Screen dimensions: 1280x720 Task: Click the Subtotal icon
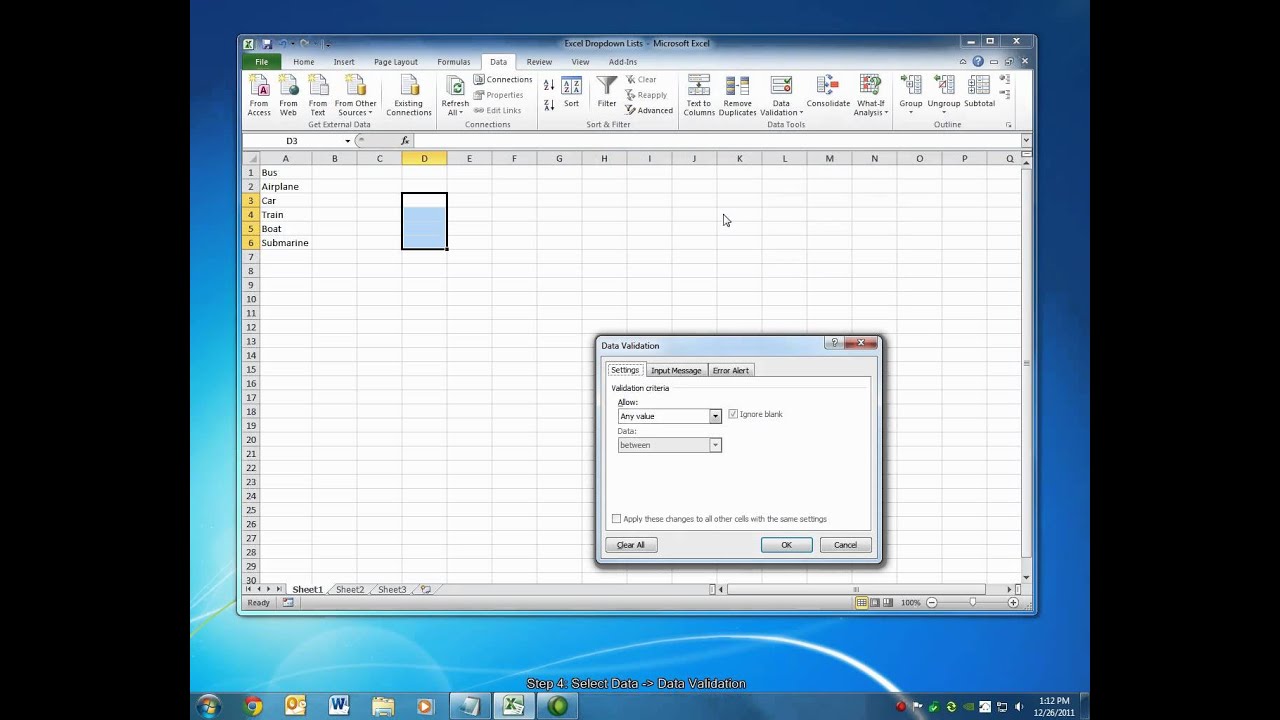pos(979,92)
